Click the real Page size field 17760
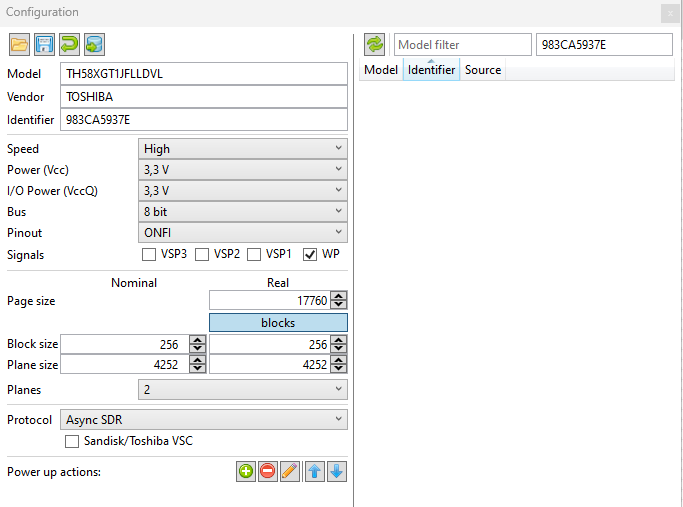683x507 pixels. 270,301
